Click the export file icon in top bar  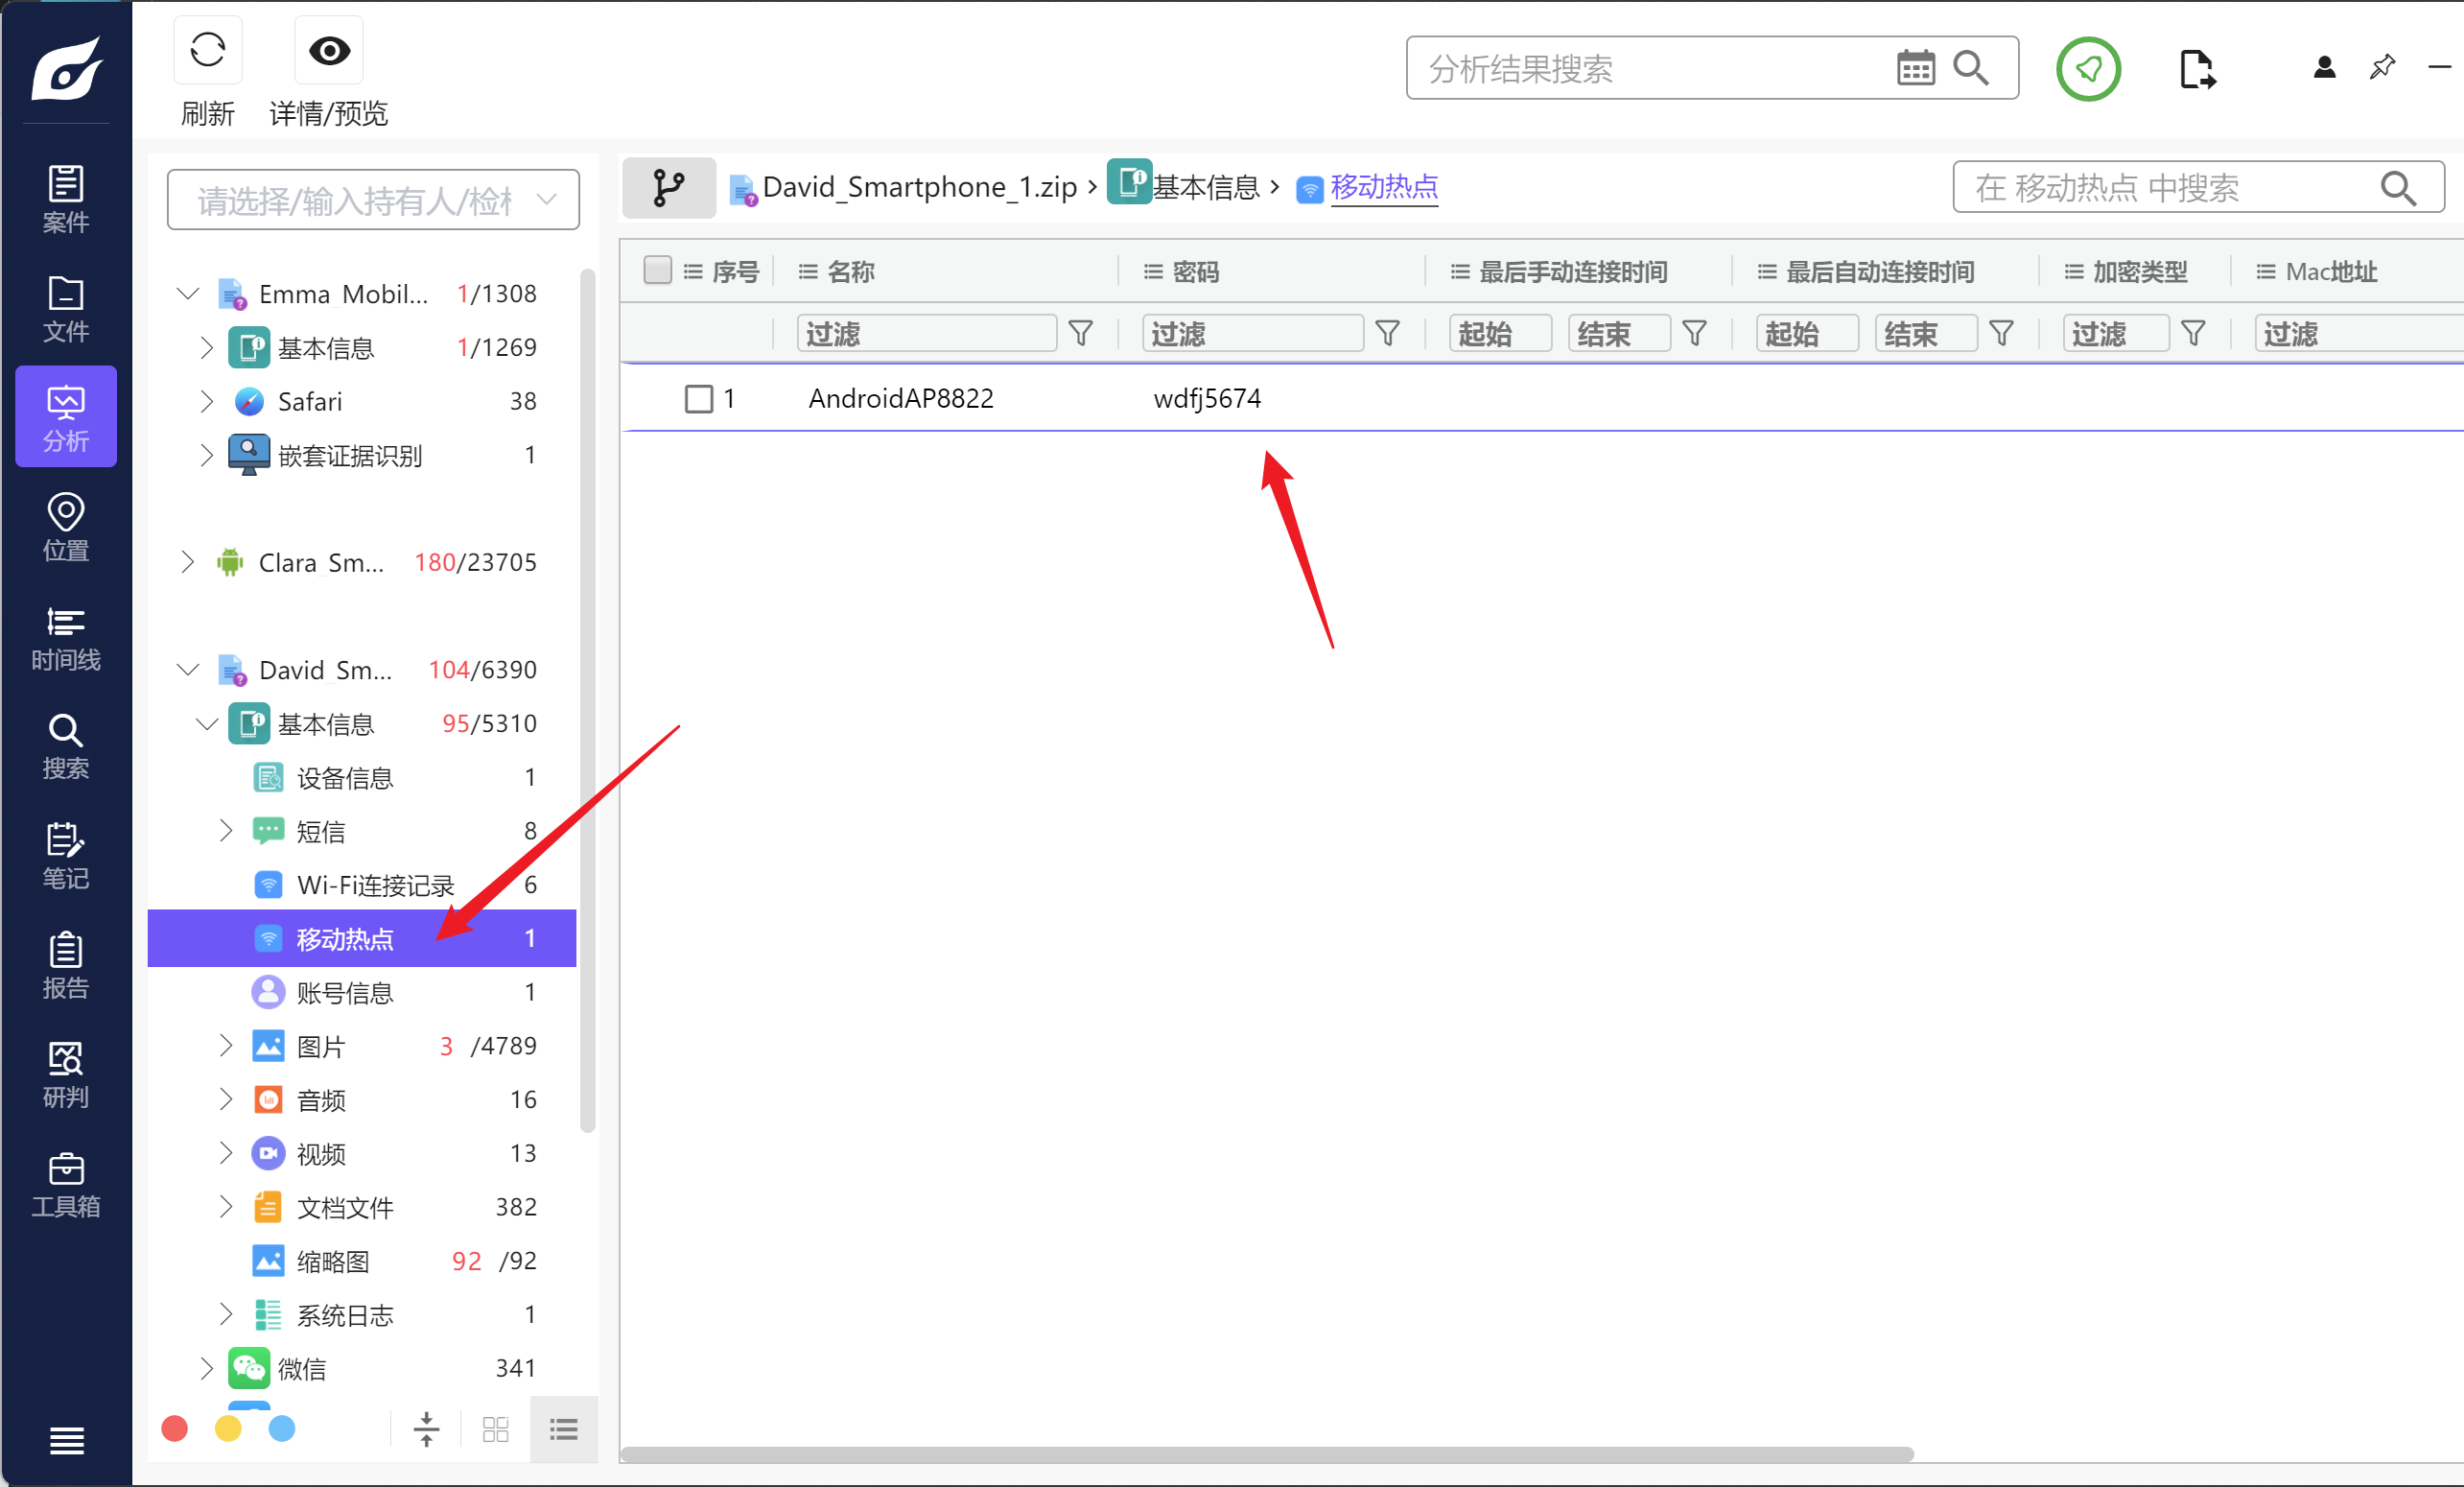(x=2196, y=69)
